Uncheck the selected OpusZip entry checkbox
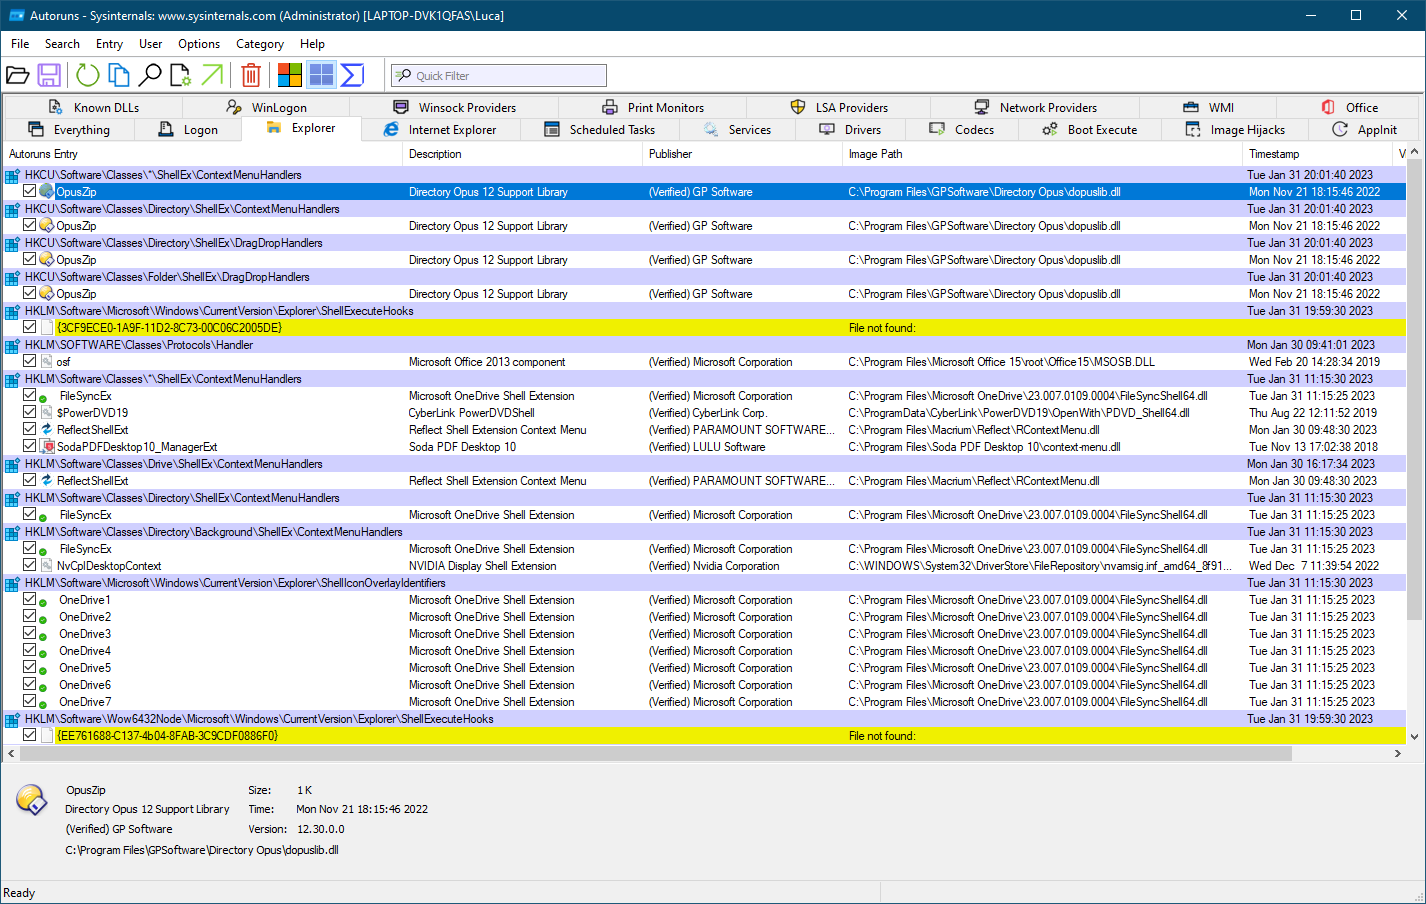The image size is (1426, 904). 30,191
